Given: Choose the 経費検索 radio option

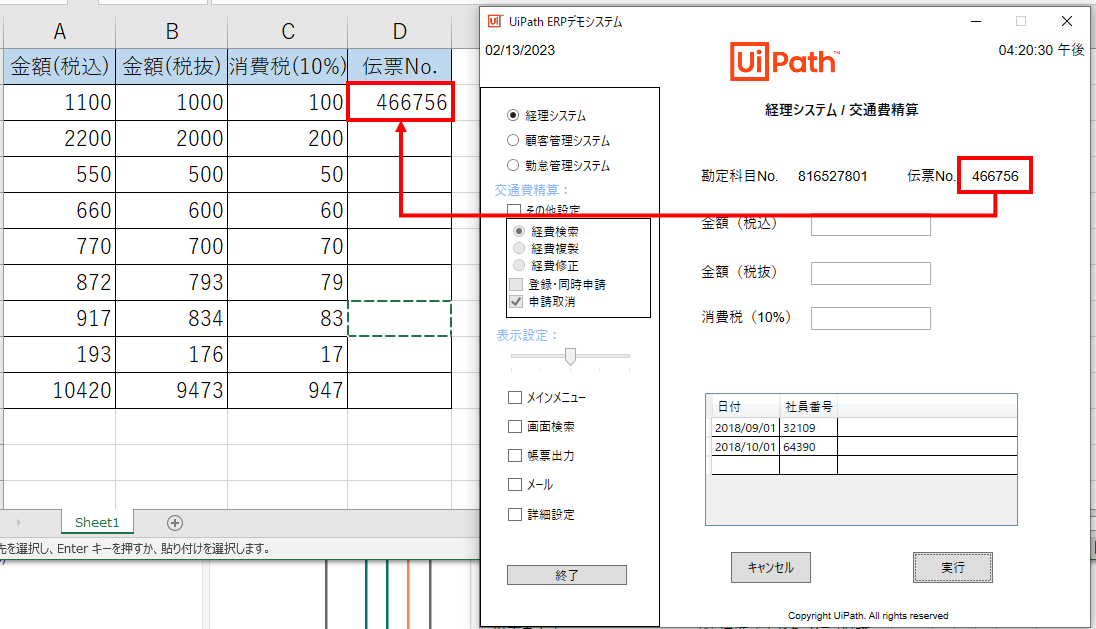Looking at the screenshot, I should pos(519,231).
